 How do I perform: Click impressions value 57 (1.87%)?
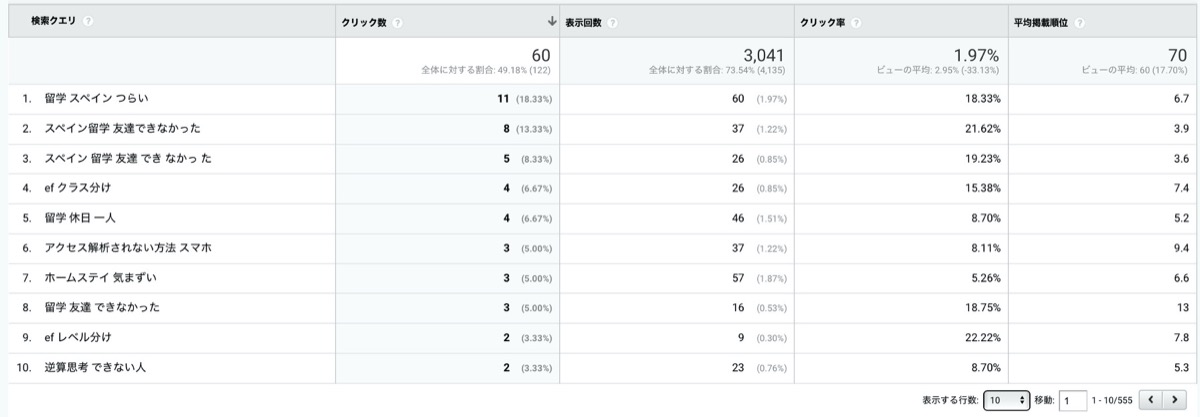pyautogui.click(x=760, y=278)
